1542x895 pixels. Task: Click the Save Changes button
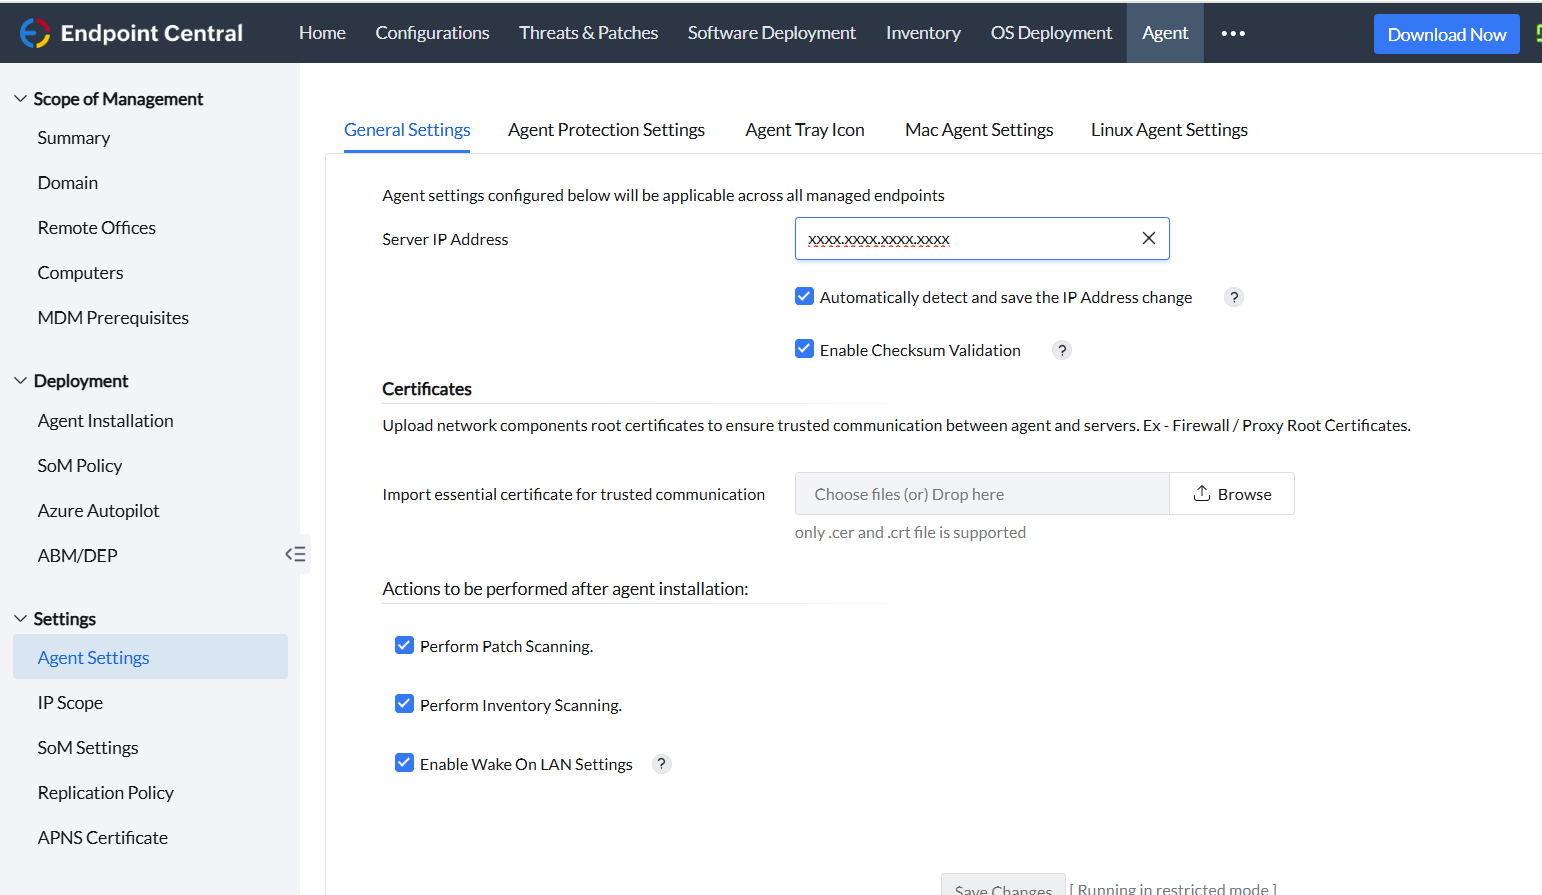1003,886
